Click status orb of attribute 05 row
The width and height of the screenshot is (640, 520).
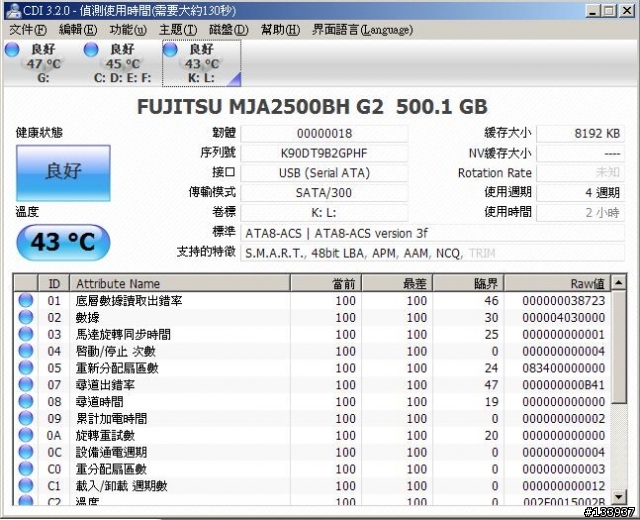[x=26, y=368]
